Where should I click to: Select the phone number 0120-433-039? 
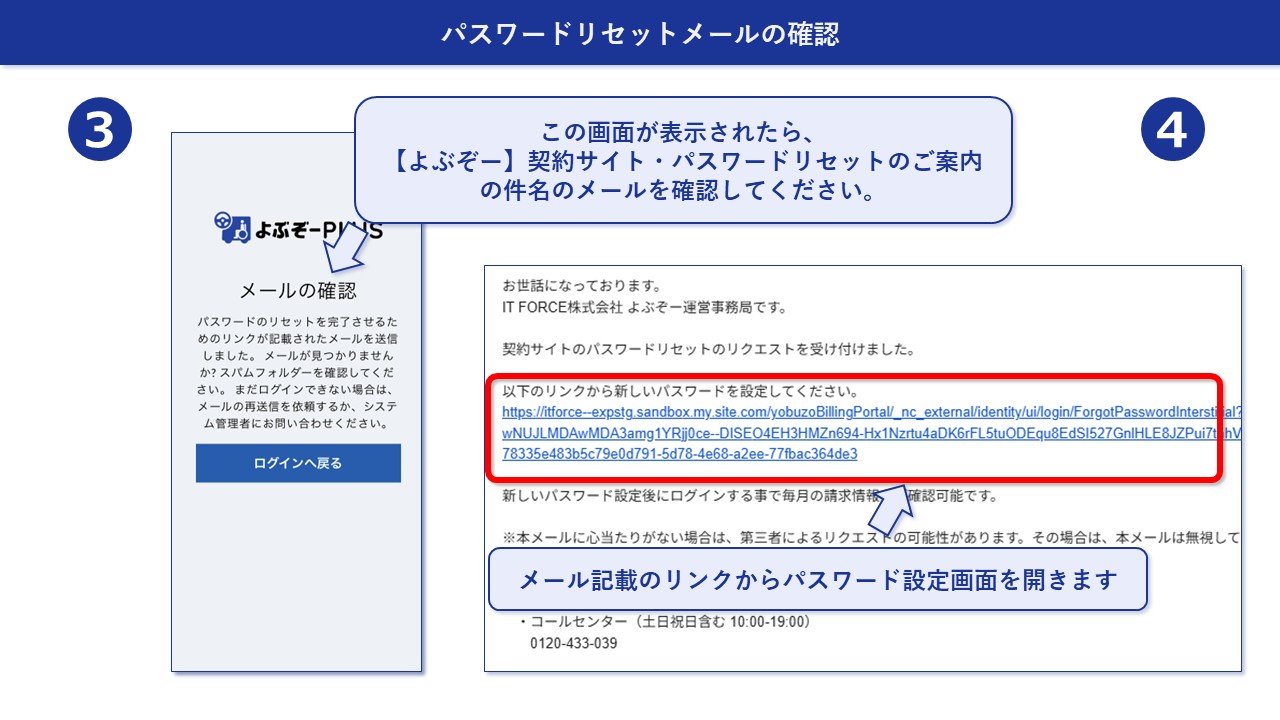click(x=573, y=643)
